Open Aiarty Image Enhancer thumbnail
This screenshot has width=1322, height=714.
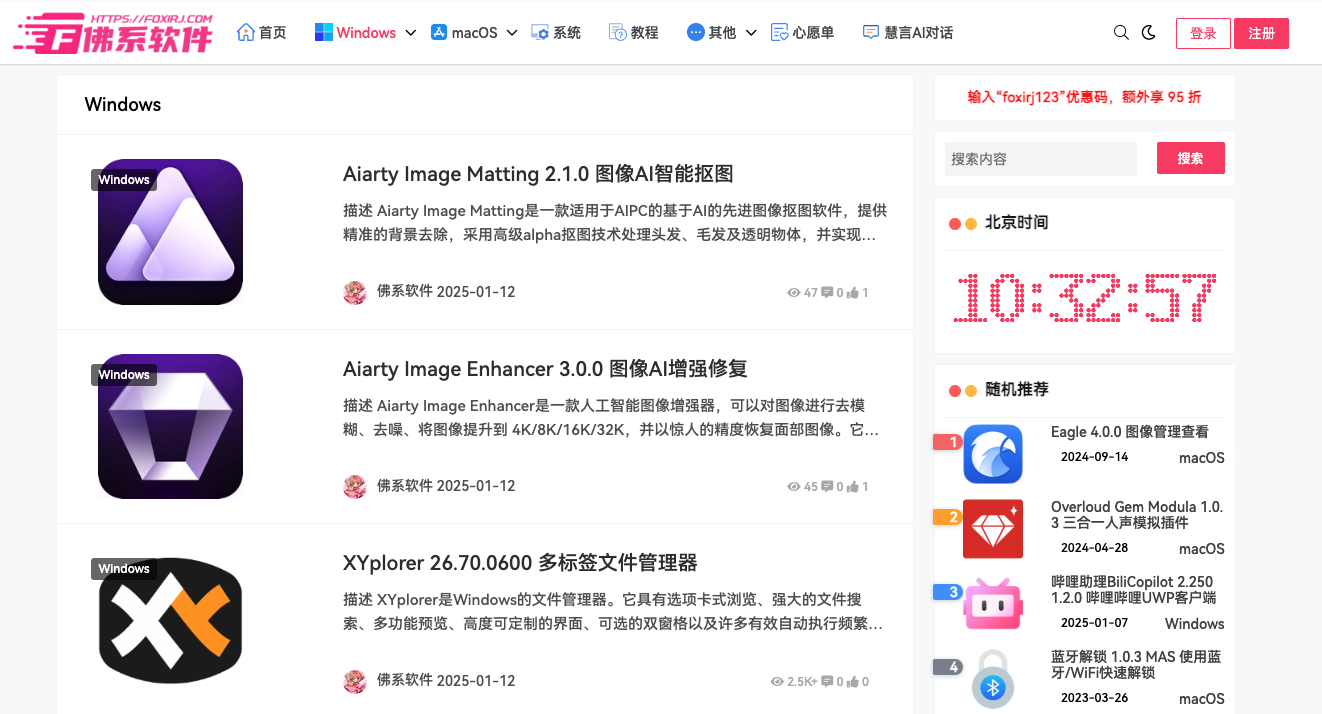pos(170,426)
